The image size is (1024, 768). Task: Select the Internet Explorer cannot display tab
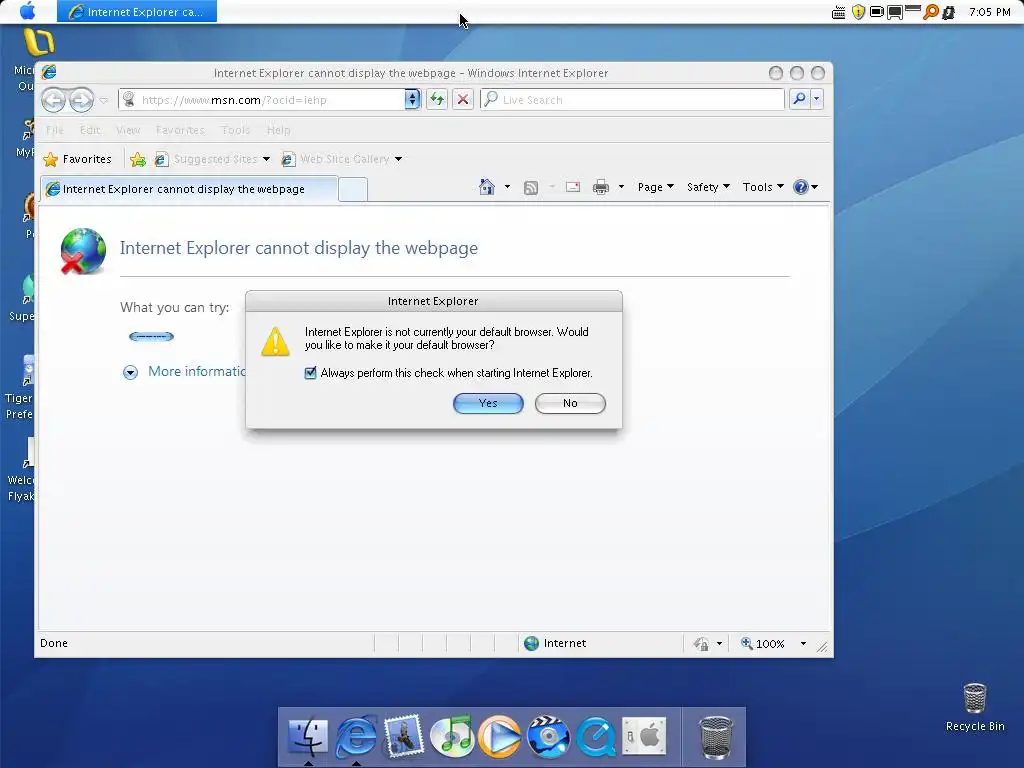pos(189,189)
